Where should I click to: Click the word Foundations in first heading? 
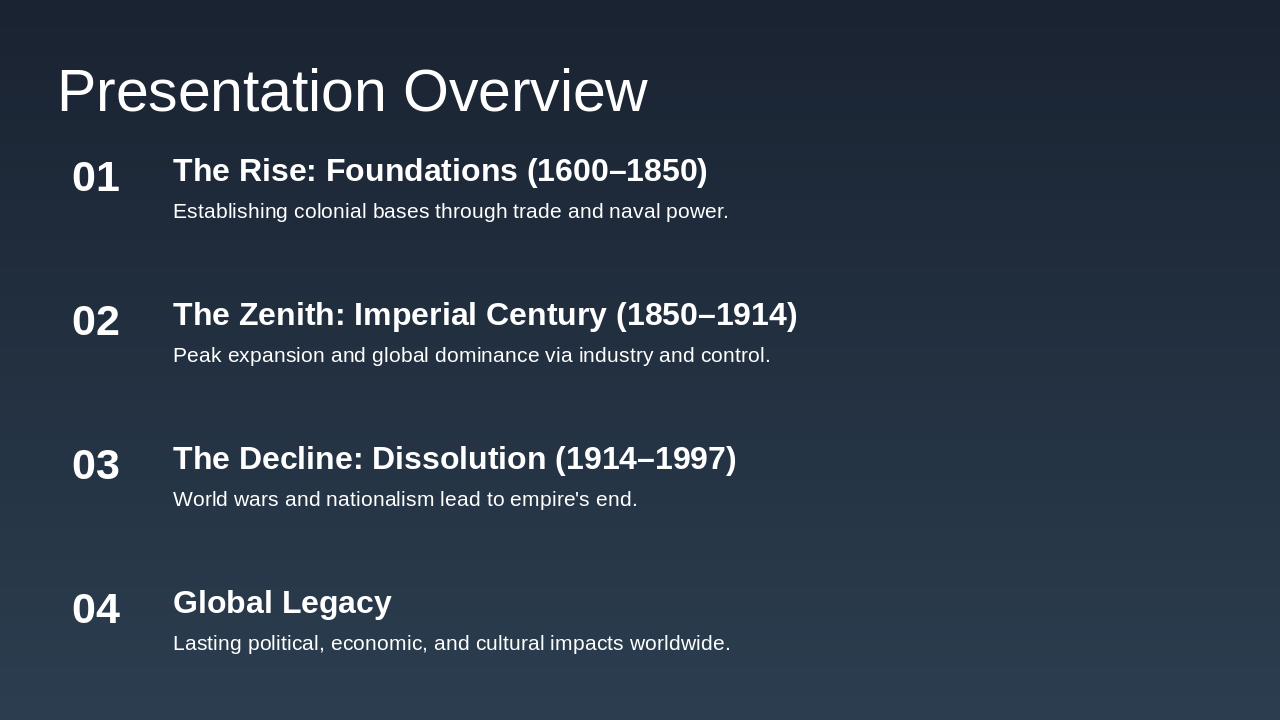[421, 171]
